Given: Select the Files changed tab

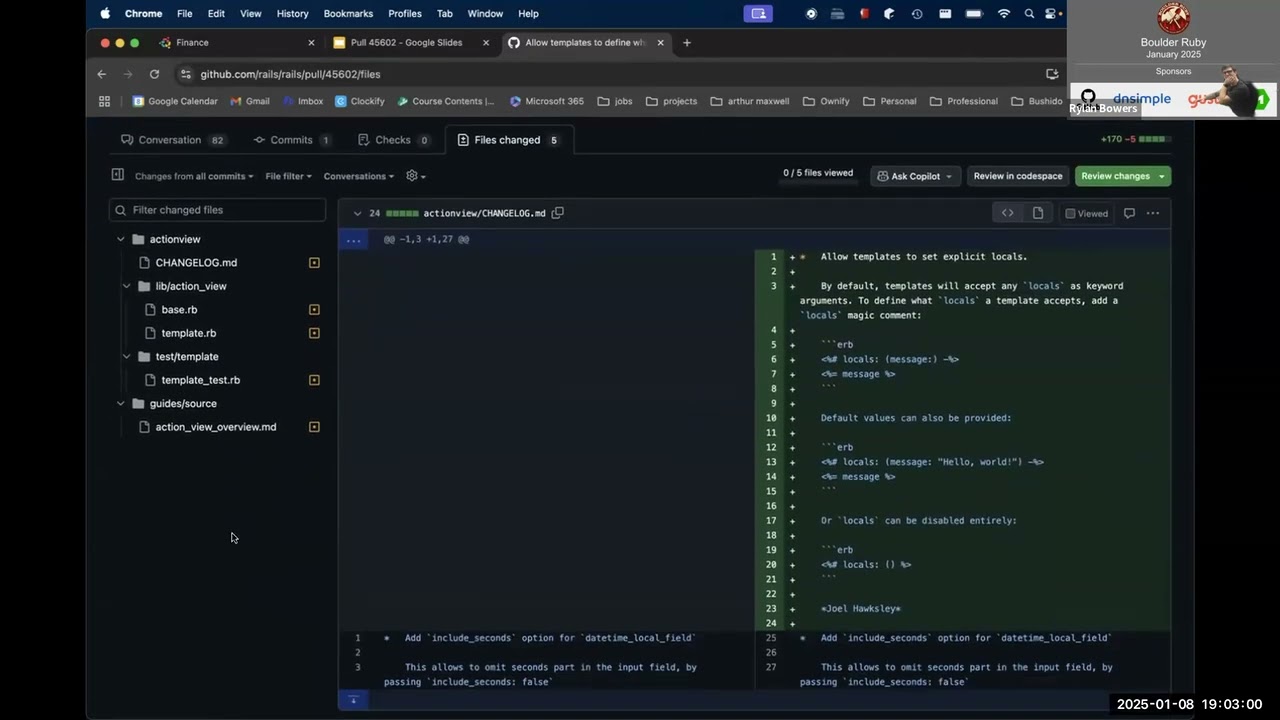Looking at the screenshot, I should pyautogui.click(x=508, y=140).
